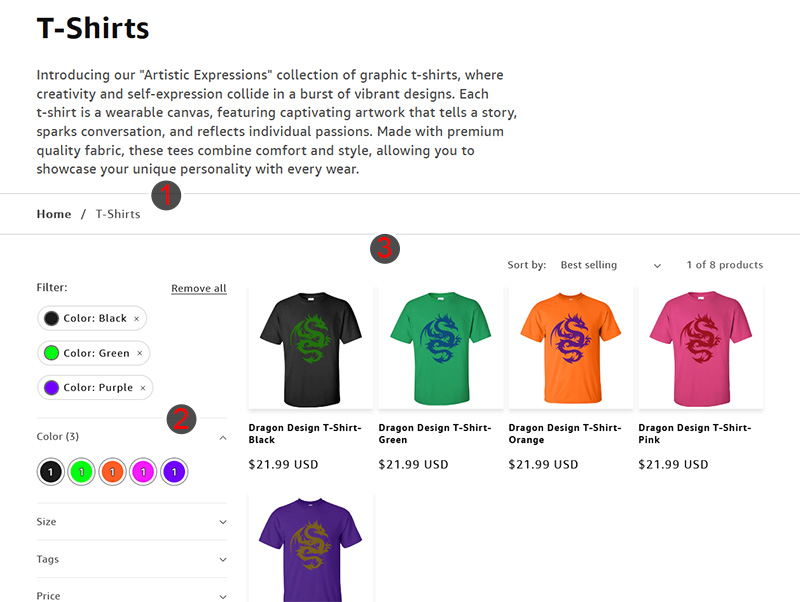The width and height of the screenshot is (800, 602).
Task: Click the "Remove all" filters link
Action: click(x=198, y=288)
